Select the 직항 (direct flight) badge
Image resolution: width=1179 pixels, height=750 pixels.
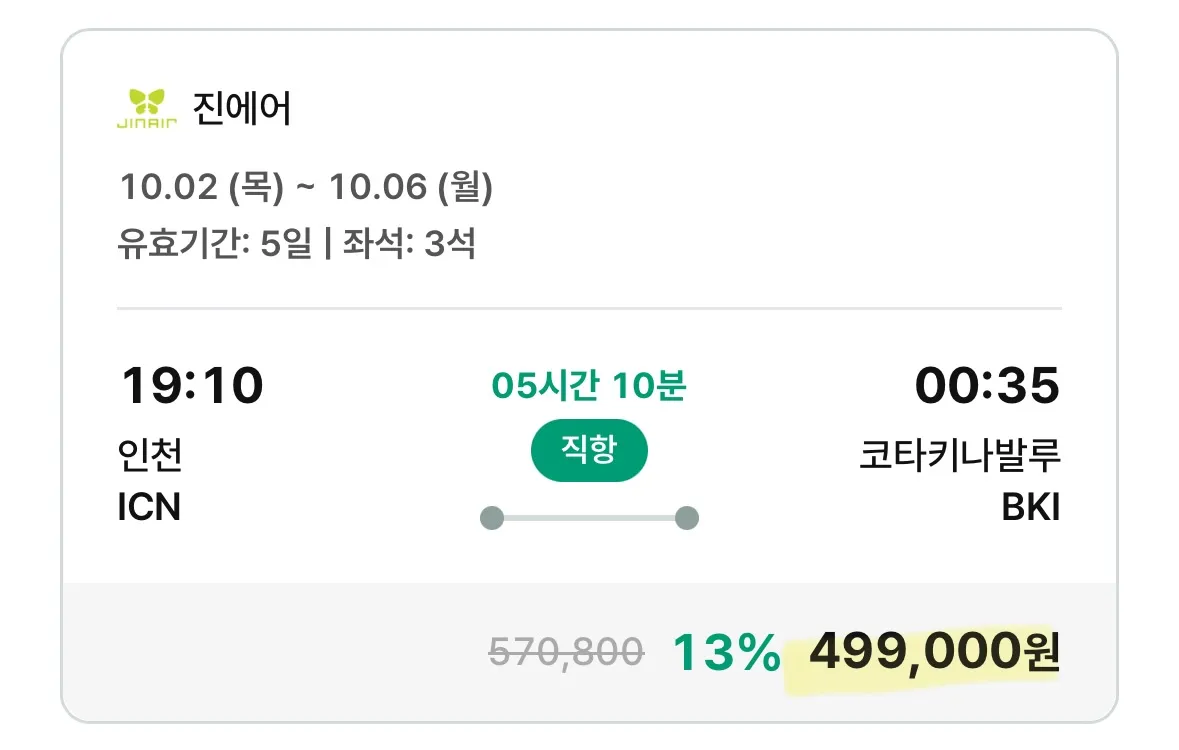coord(589,451)
